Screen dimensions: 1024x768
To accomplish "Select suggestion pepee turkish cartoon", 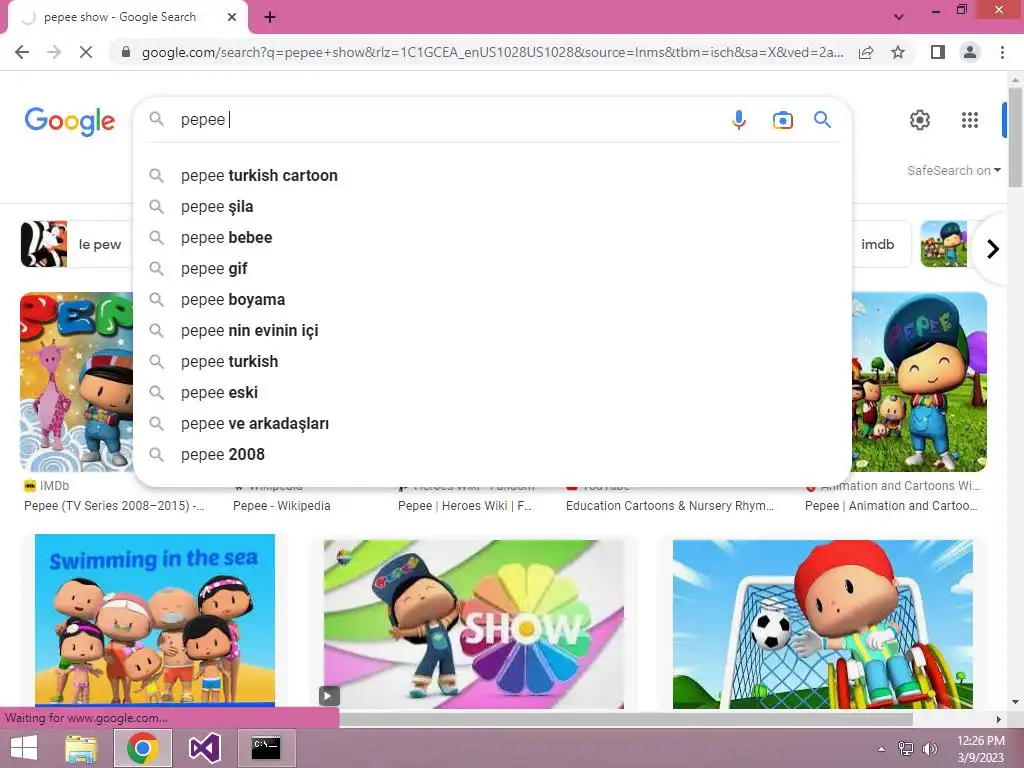I will (493, 176).
